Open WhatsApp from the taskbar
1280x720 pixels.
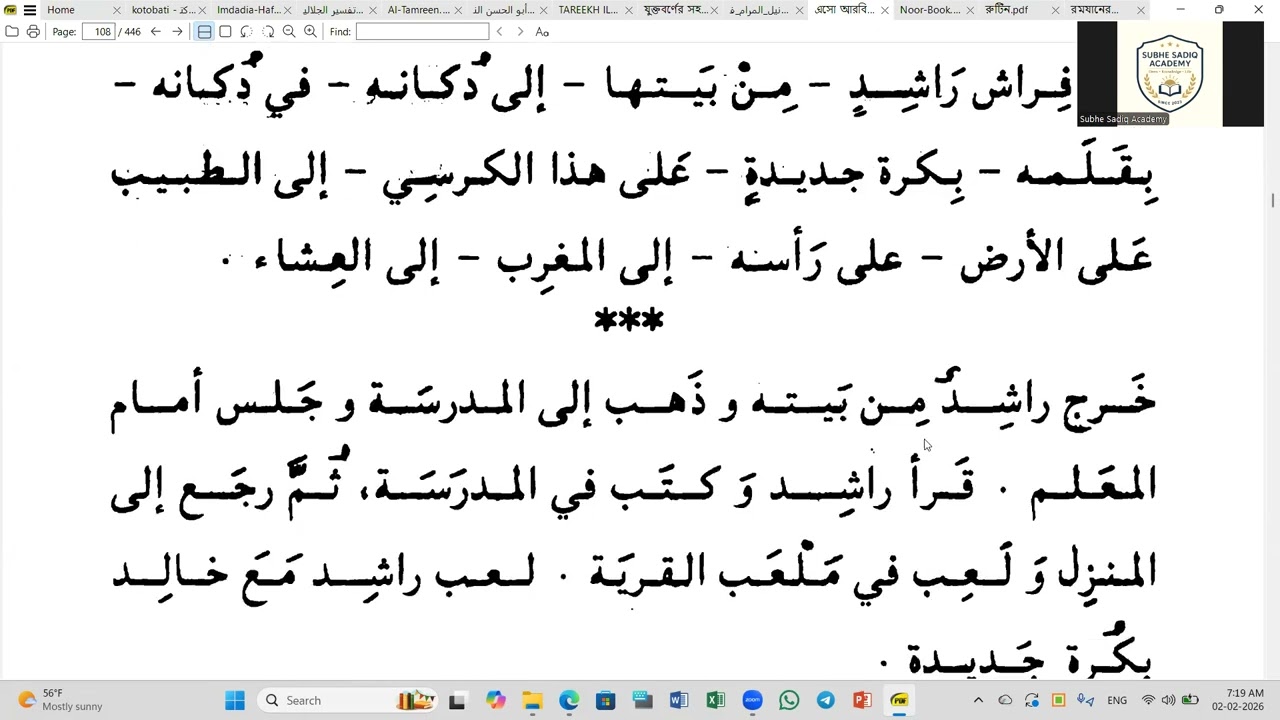(x=789, y=700)
